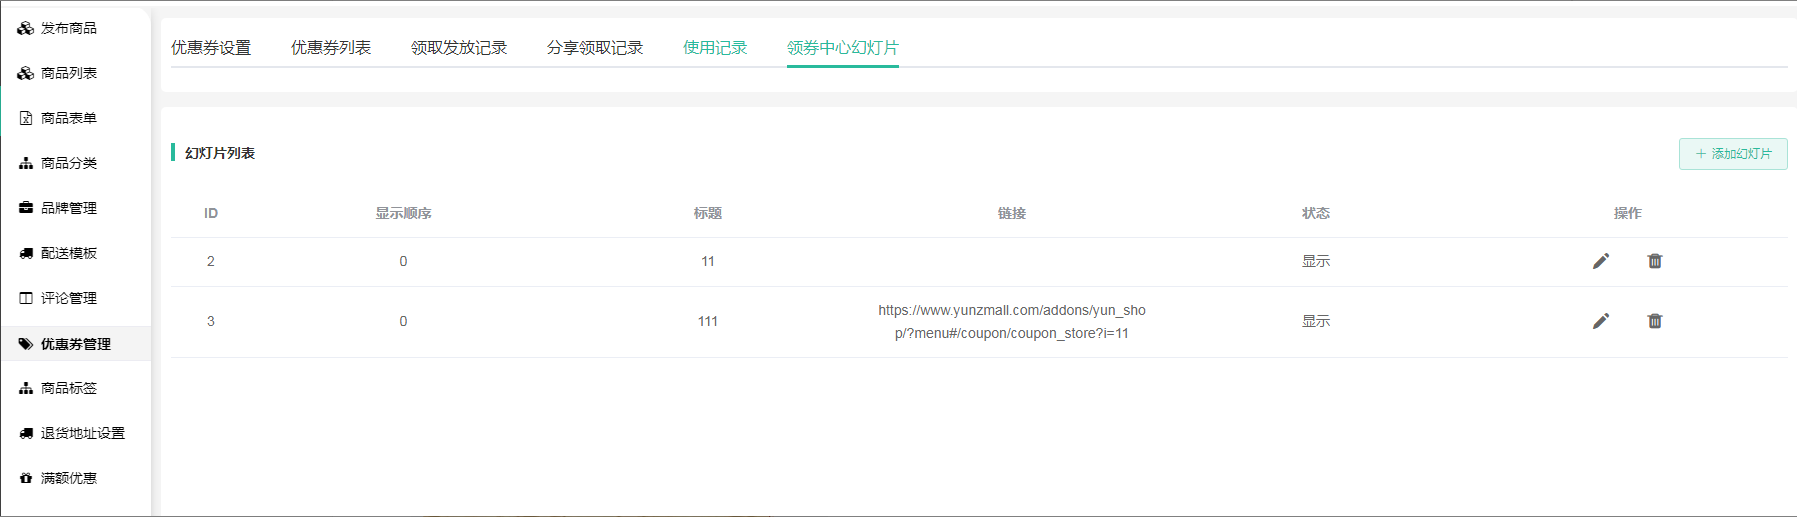Edit the slide titled 111 using the pencil icon
The height and width of the screenshot is (517, 1797).
click(x=1601, y=321)
